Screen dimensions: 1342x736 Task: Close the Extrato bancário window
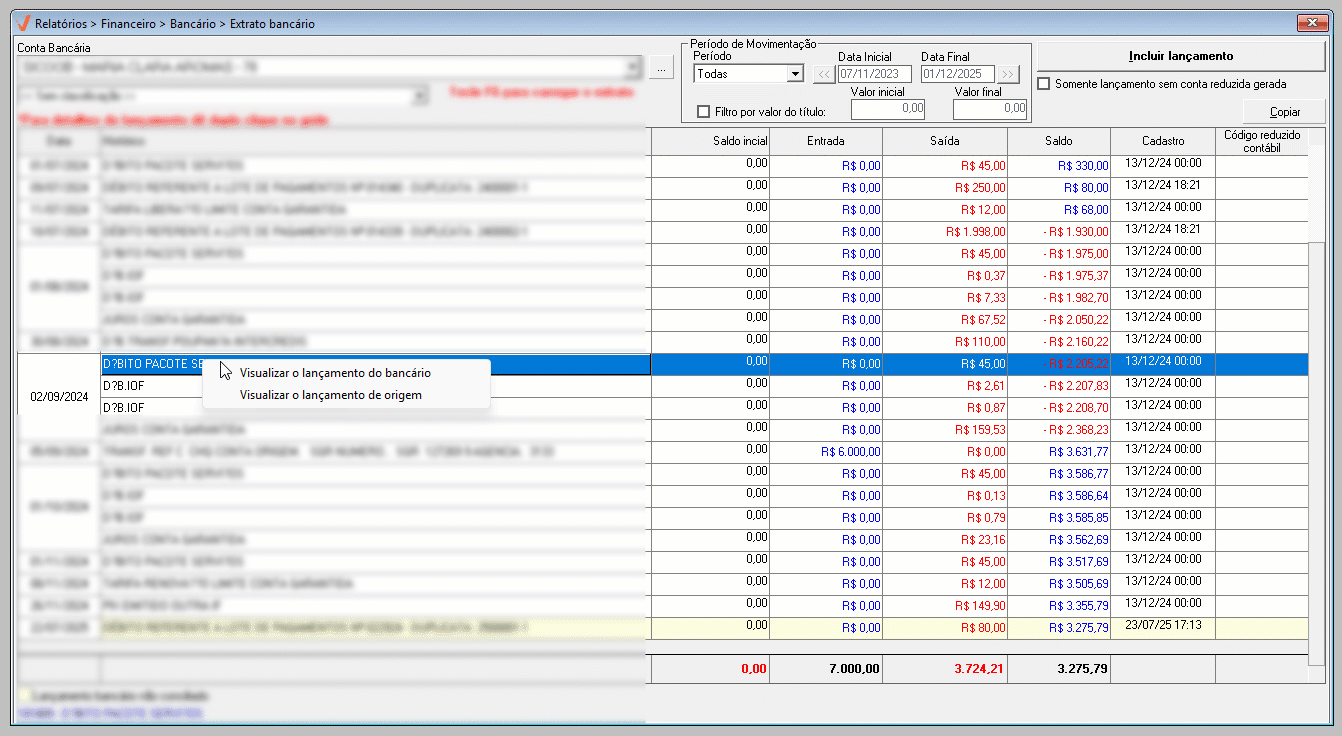[1310, 22]
